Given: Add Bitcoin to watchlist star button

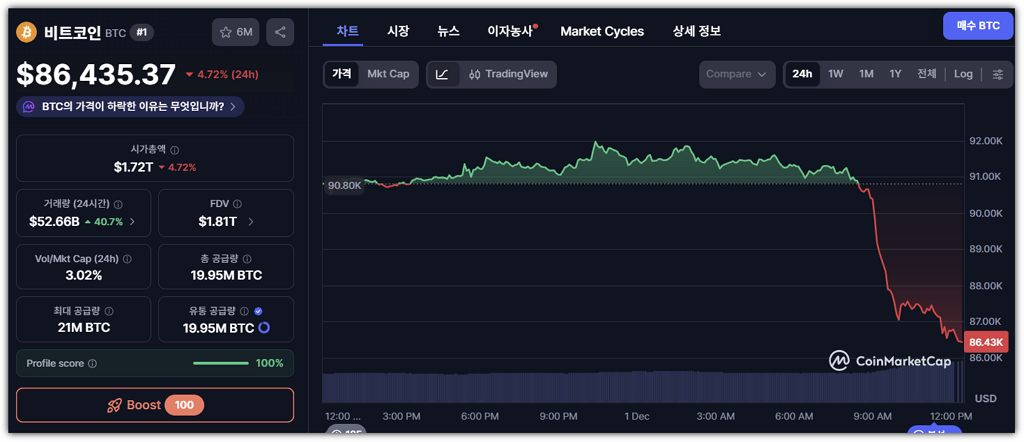Looking at the screenshot, I should coord(236,32).
